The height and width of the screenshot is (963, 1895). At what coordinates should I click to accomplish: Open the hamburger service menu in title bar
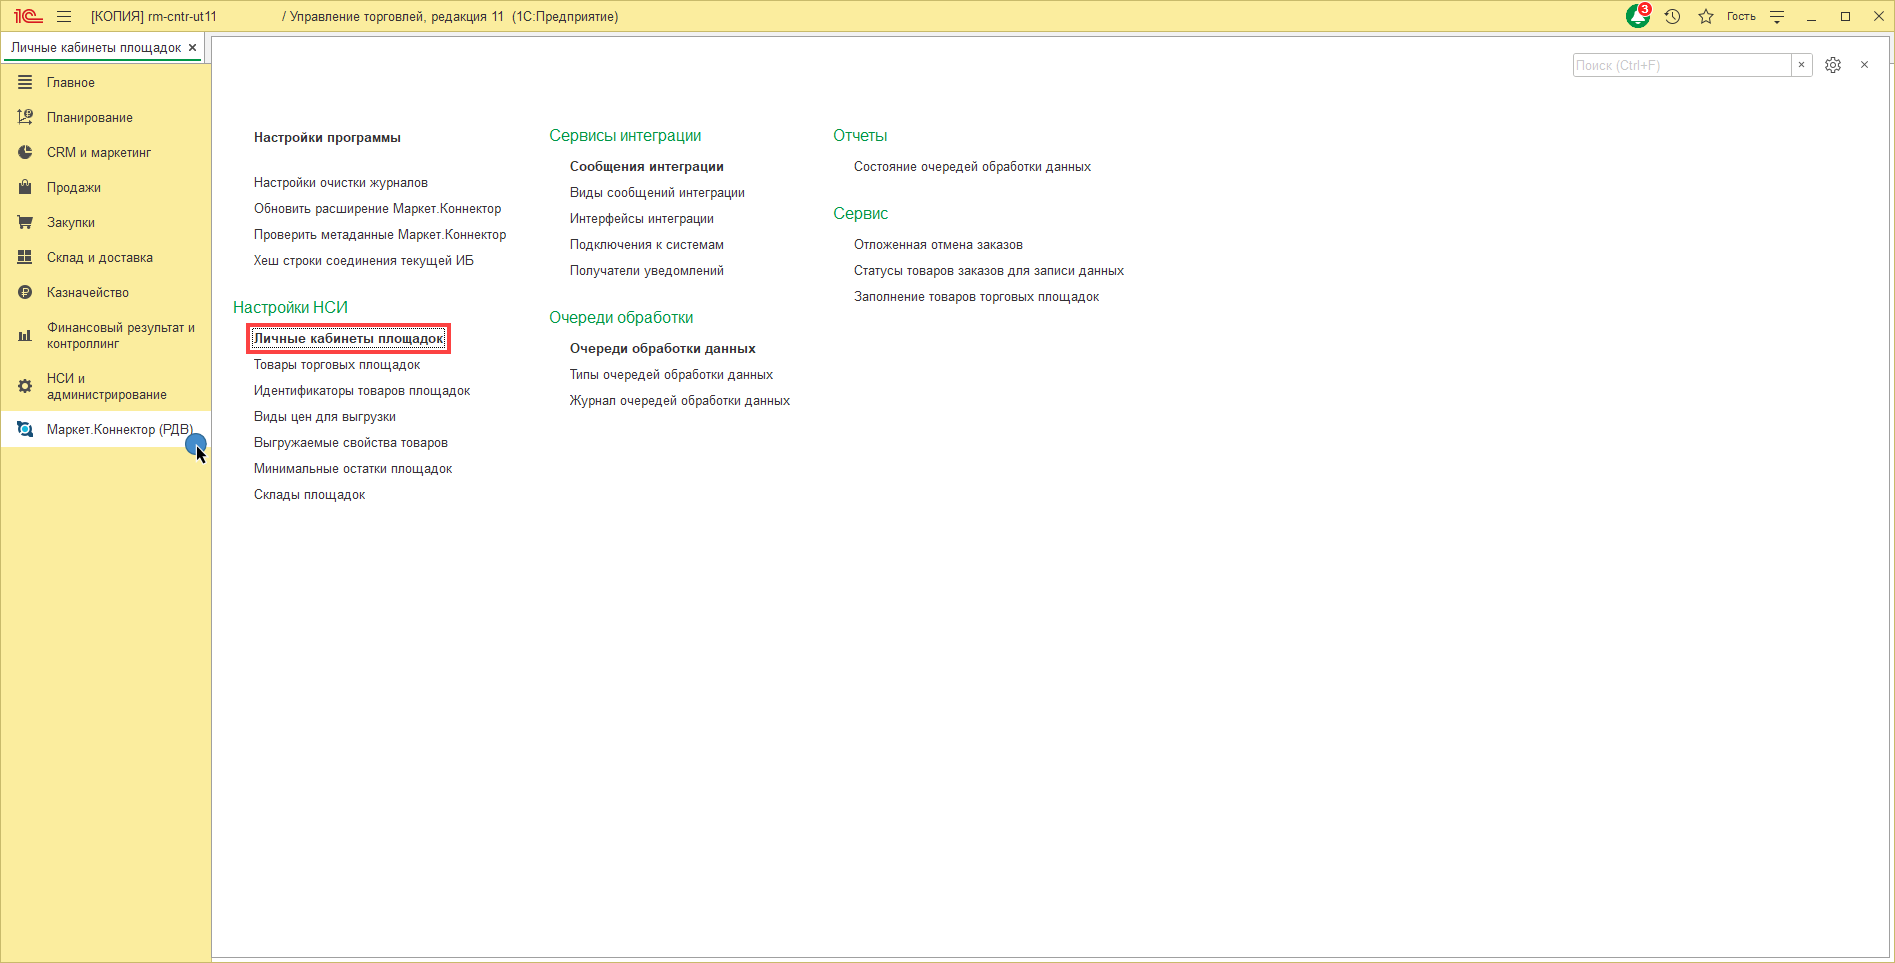tap(64, 16)
